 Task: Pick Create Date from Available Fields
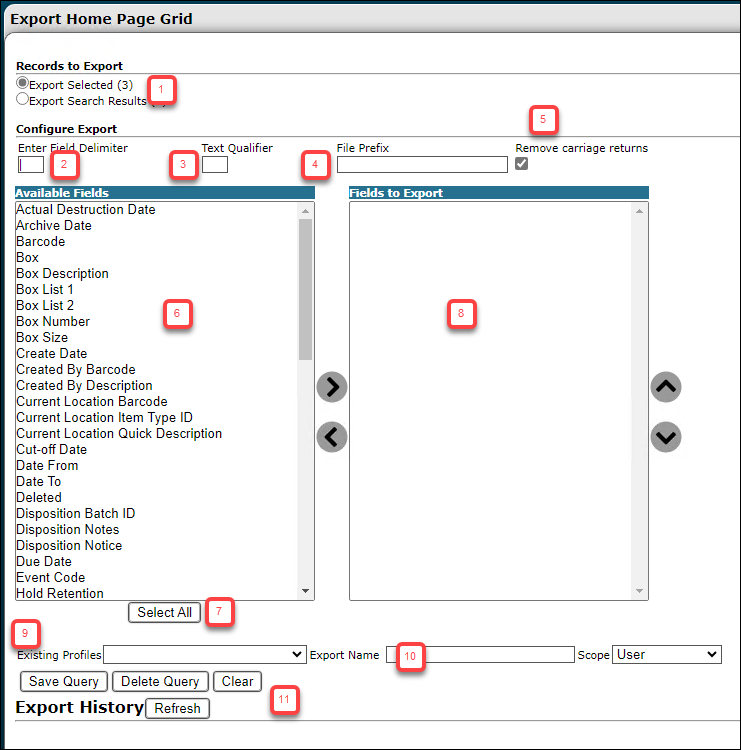tap(52, 353)
